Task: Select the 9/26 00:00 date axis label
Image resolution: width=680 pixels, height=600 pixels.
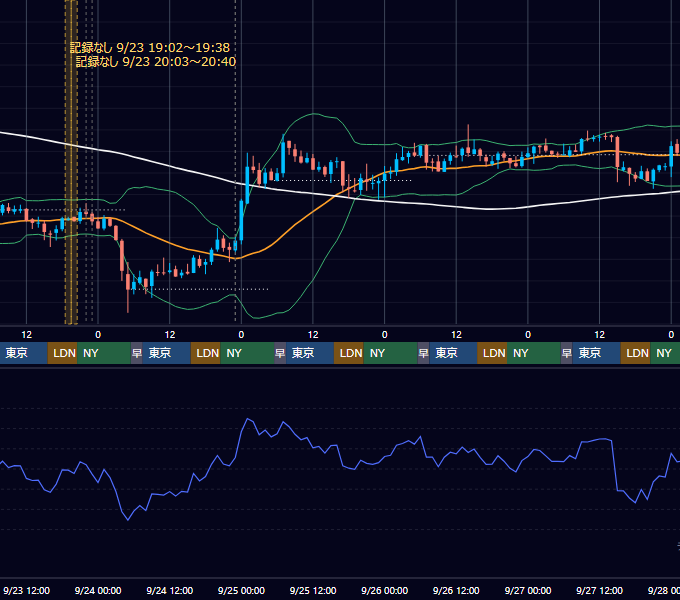Action: 385,590
